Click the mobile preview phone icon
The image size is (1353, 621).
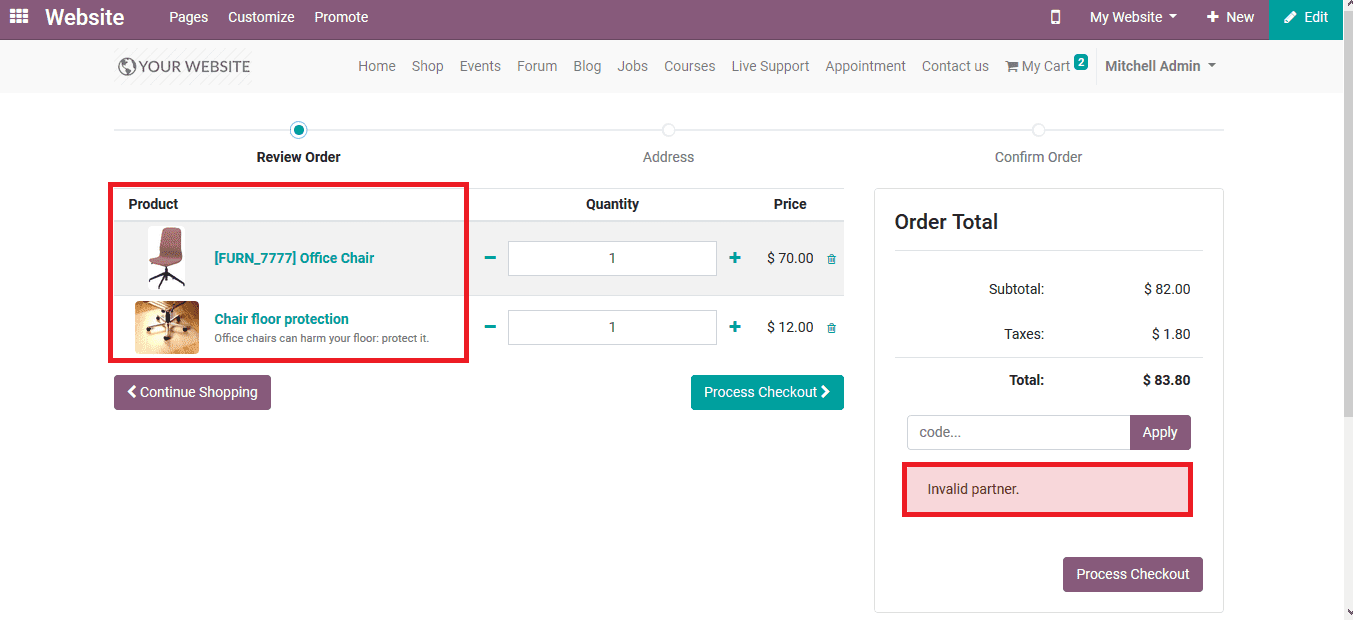coord(1055,17)
